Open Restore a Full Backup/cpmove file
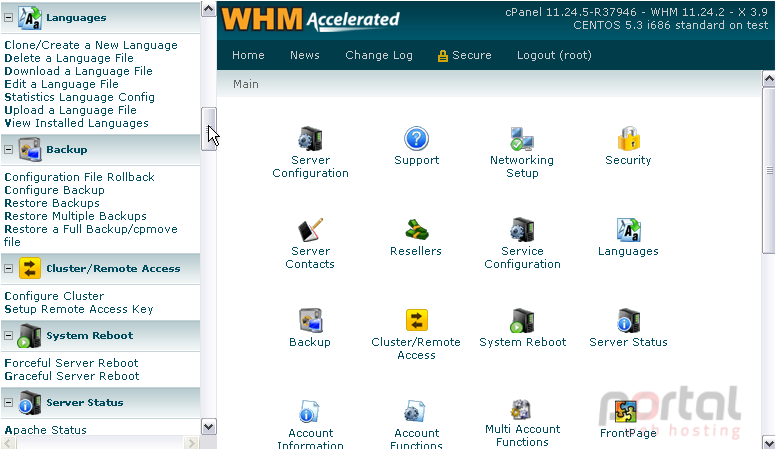This screenshot has height=450, width=776. point(91,236)
